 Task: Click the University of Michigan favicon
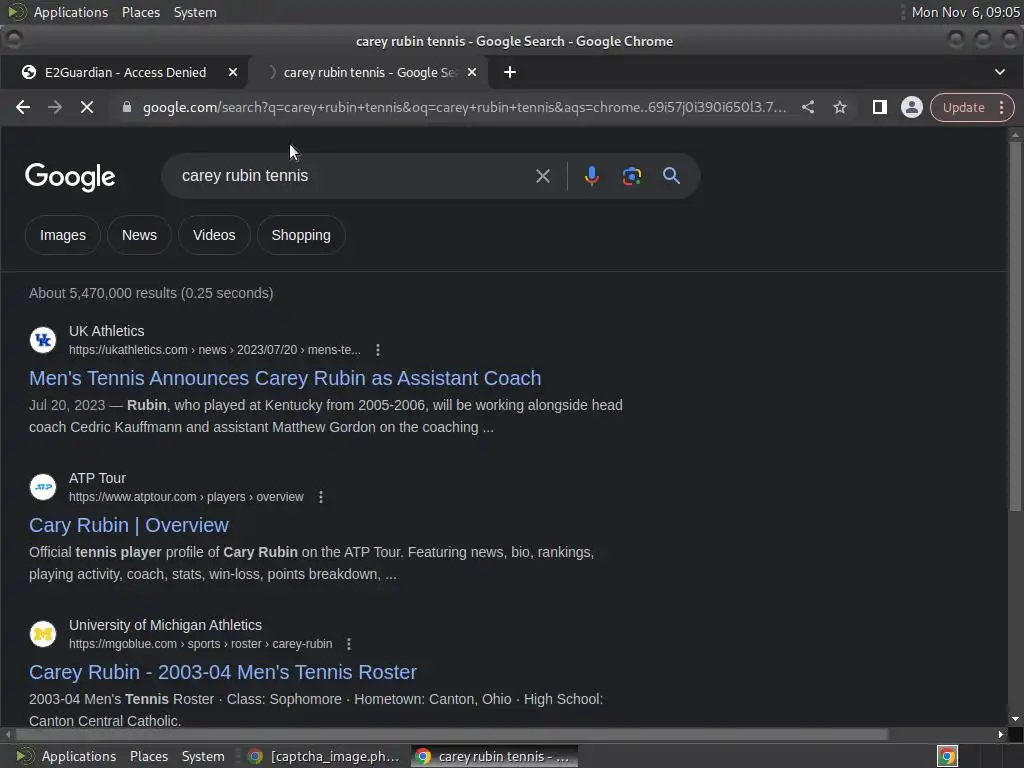tap(43, 634)
